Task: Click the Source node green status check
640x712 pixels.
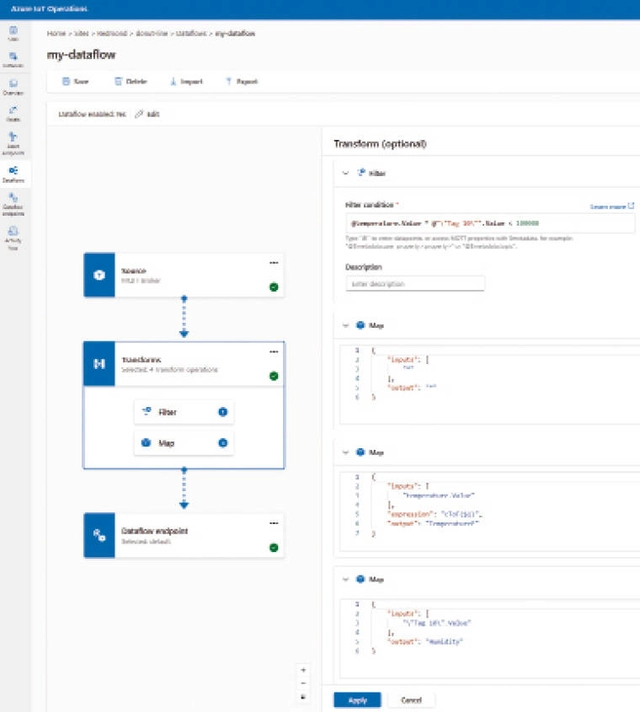Action: coord(273,287)
